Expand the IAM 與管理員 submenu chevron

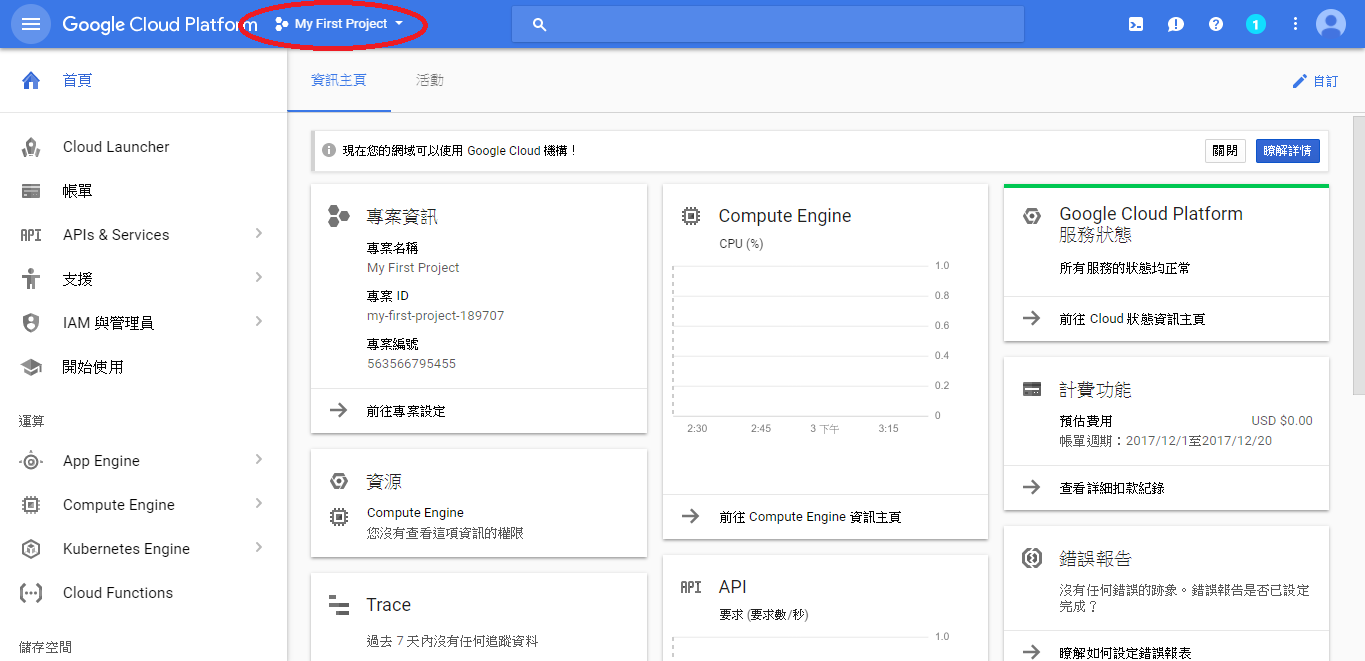tap(259, 322)
